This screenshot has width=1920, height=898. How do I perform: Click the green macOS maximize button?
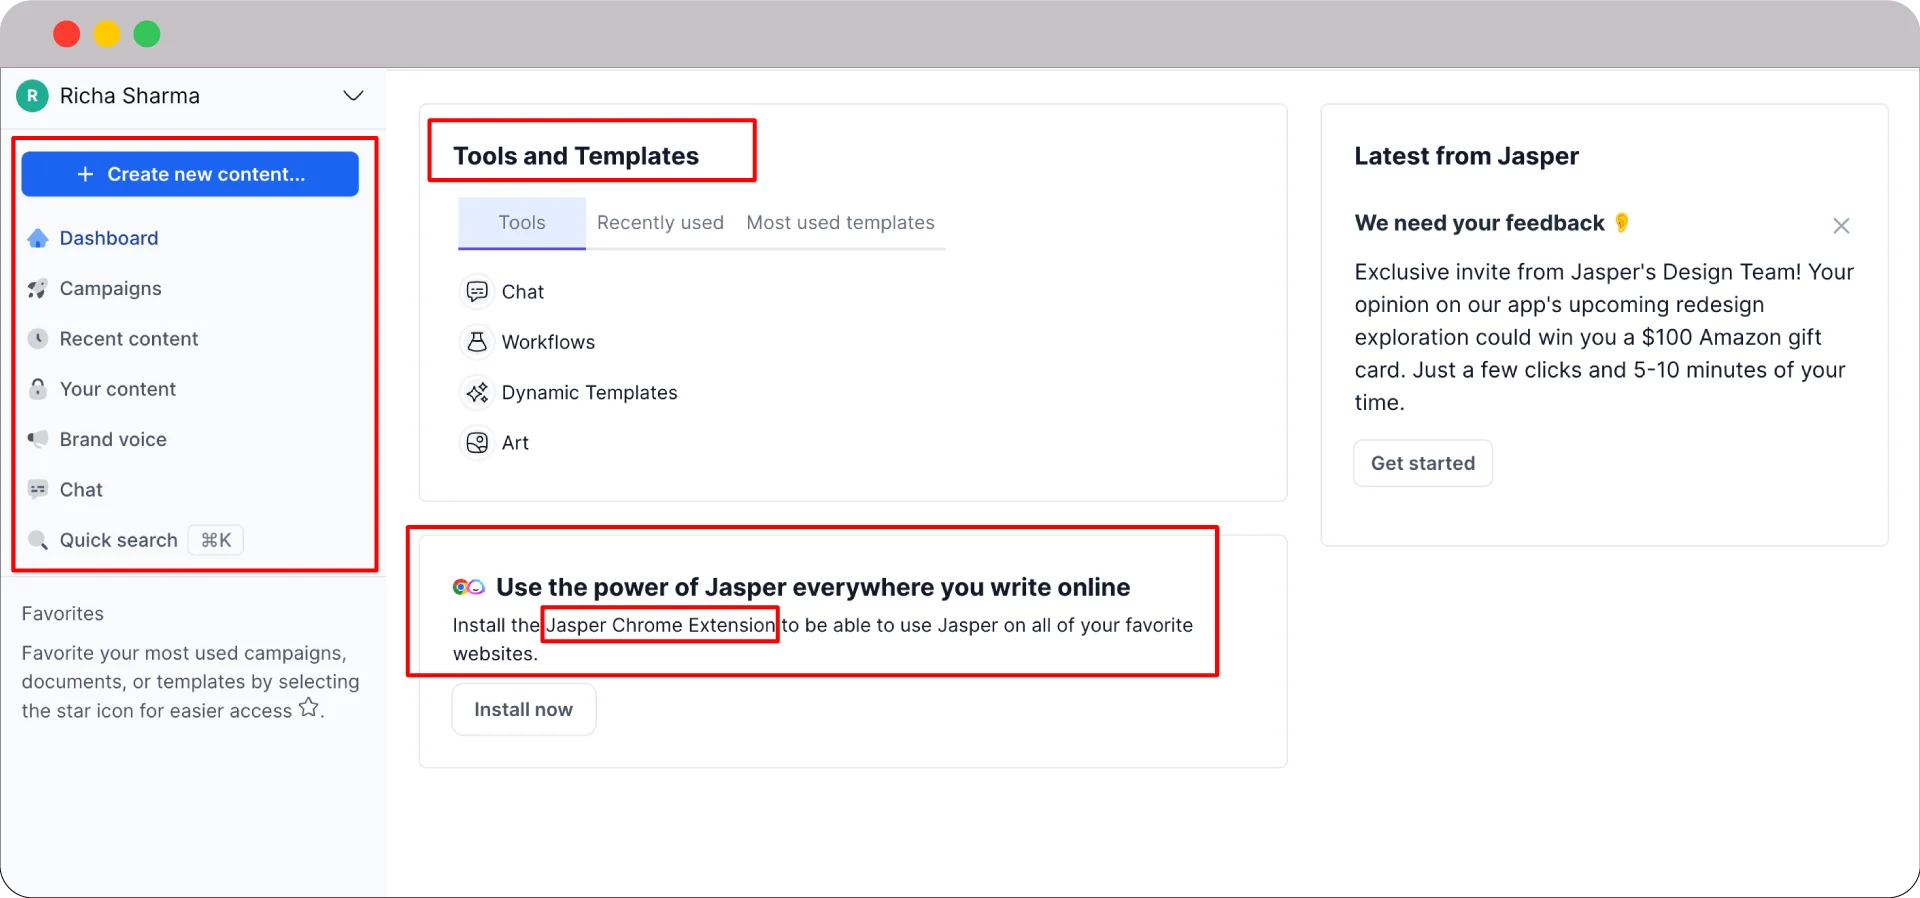pyautogui.click(x=147, y=34)
